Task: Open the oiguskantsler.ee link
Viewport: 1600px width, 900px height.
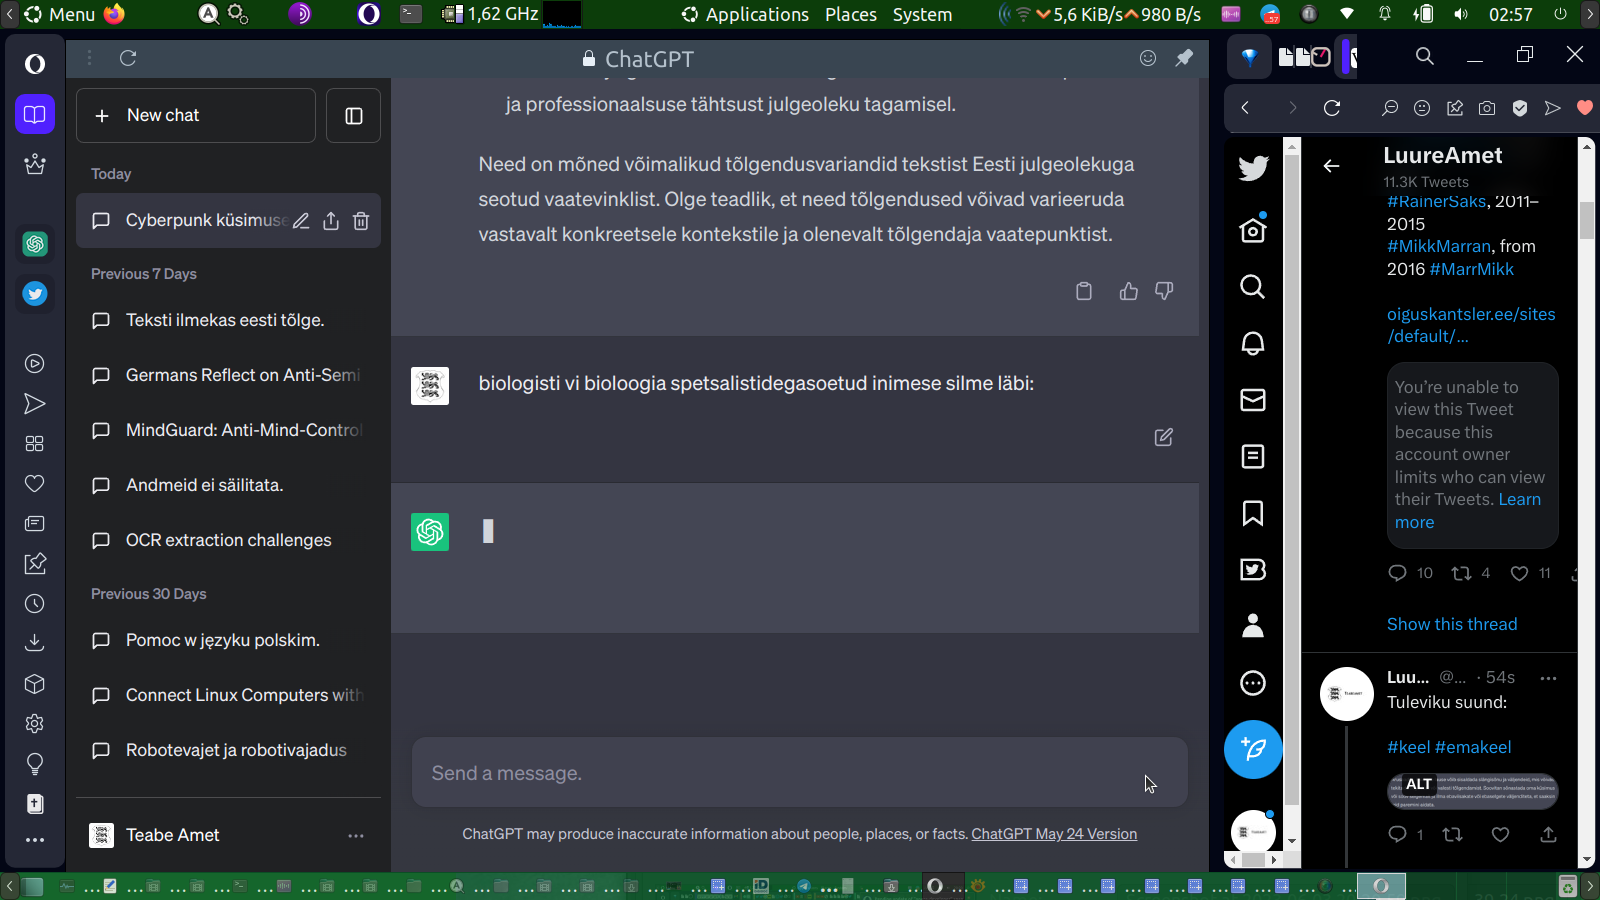Action: [x=1471, y=325]
